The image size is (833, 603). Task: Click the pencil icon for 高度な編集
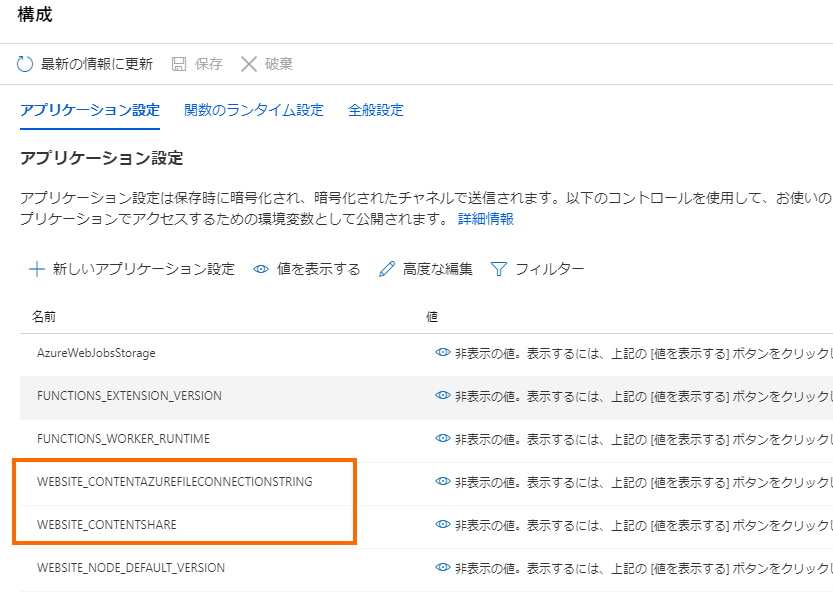coord(385,269)
